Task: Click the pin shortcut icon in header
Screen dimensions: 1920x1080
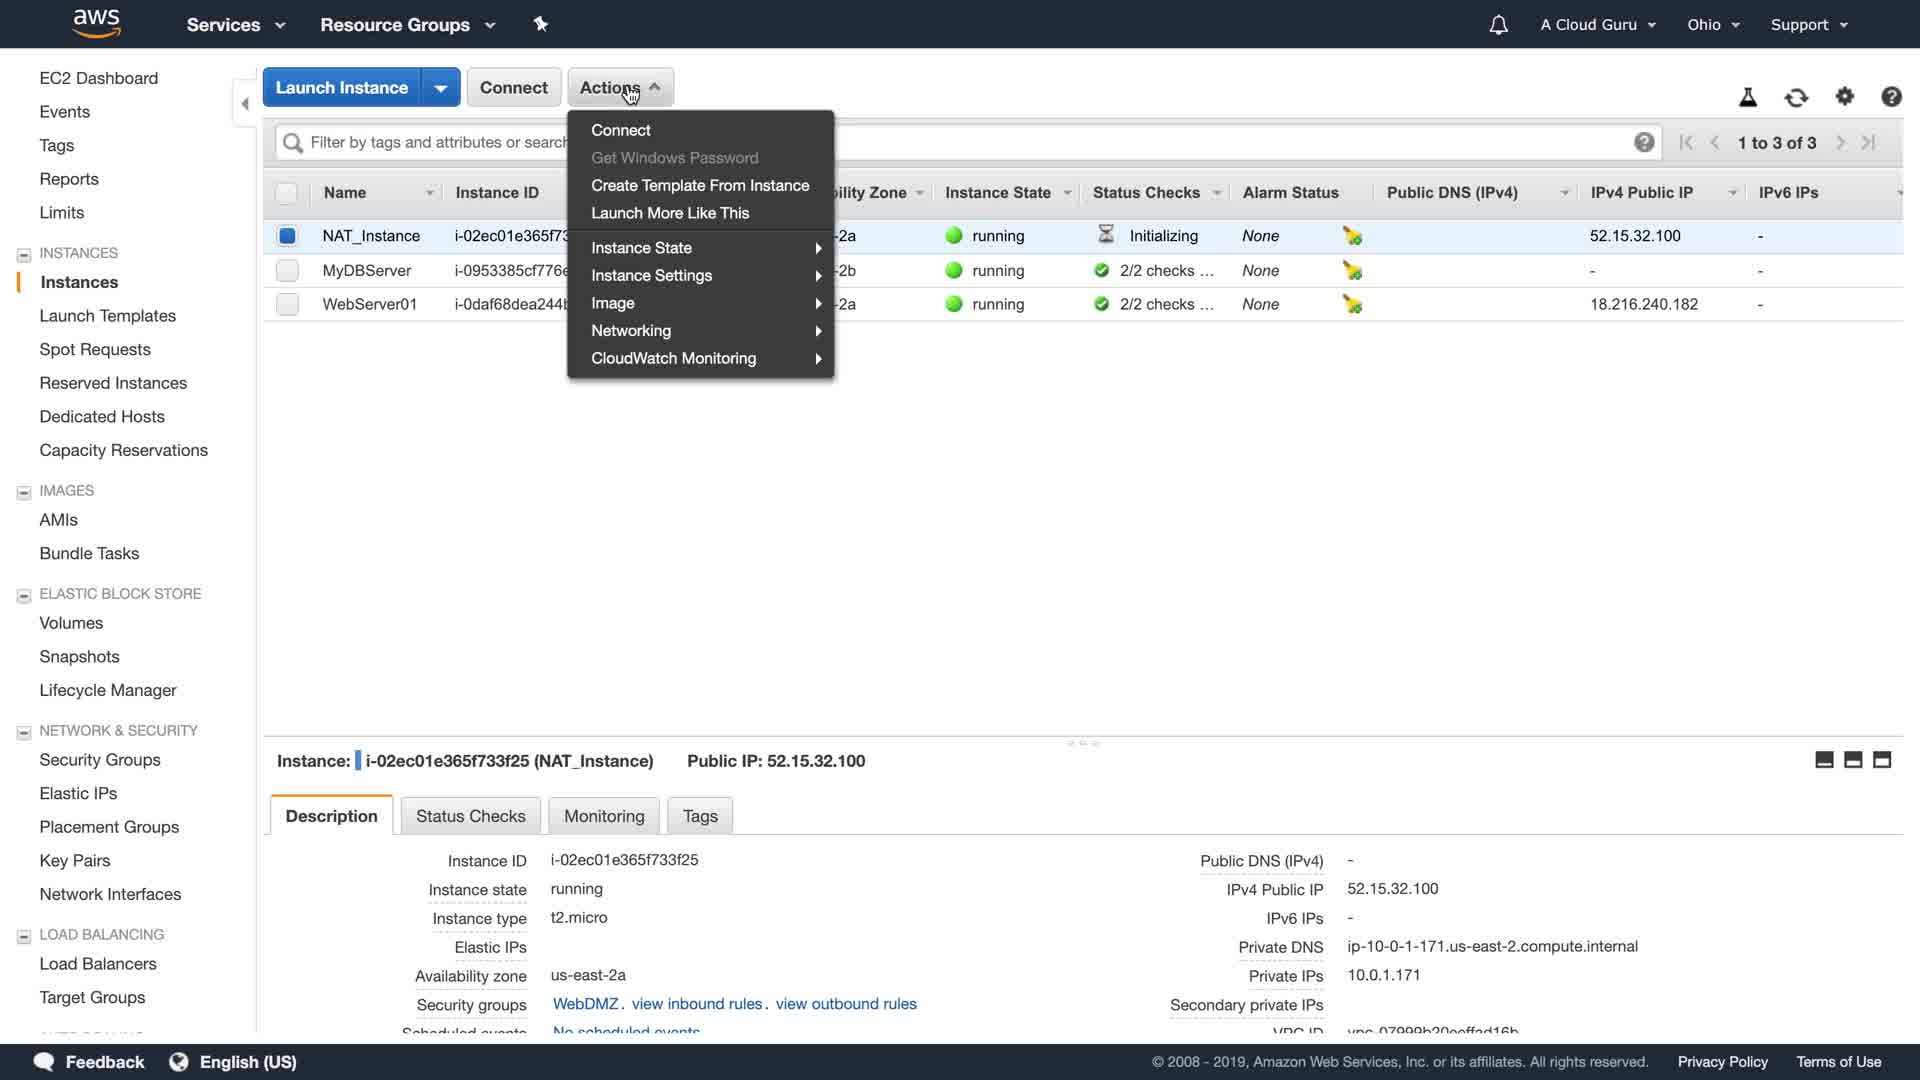Action: pos(541,24)
